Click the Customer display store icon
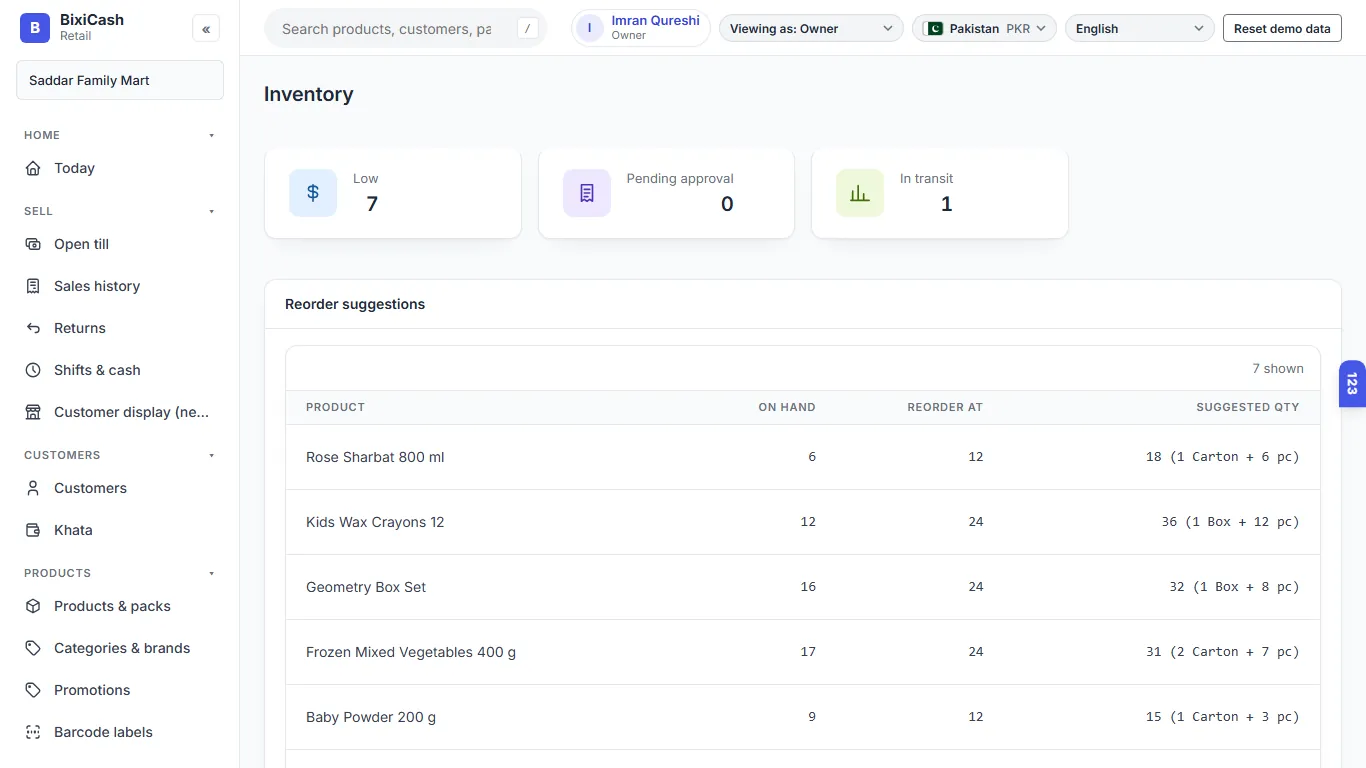This screenshot has width=1366, height=768. click(33, 412)
